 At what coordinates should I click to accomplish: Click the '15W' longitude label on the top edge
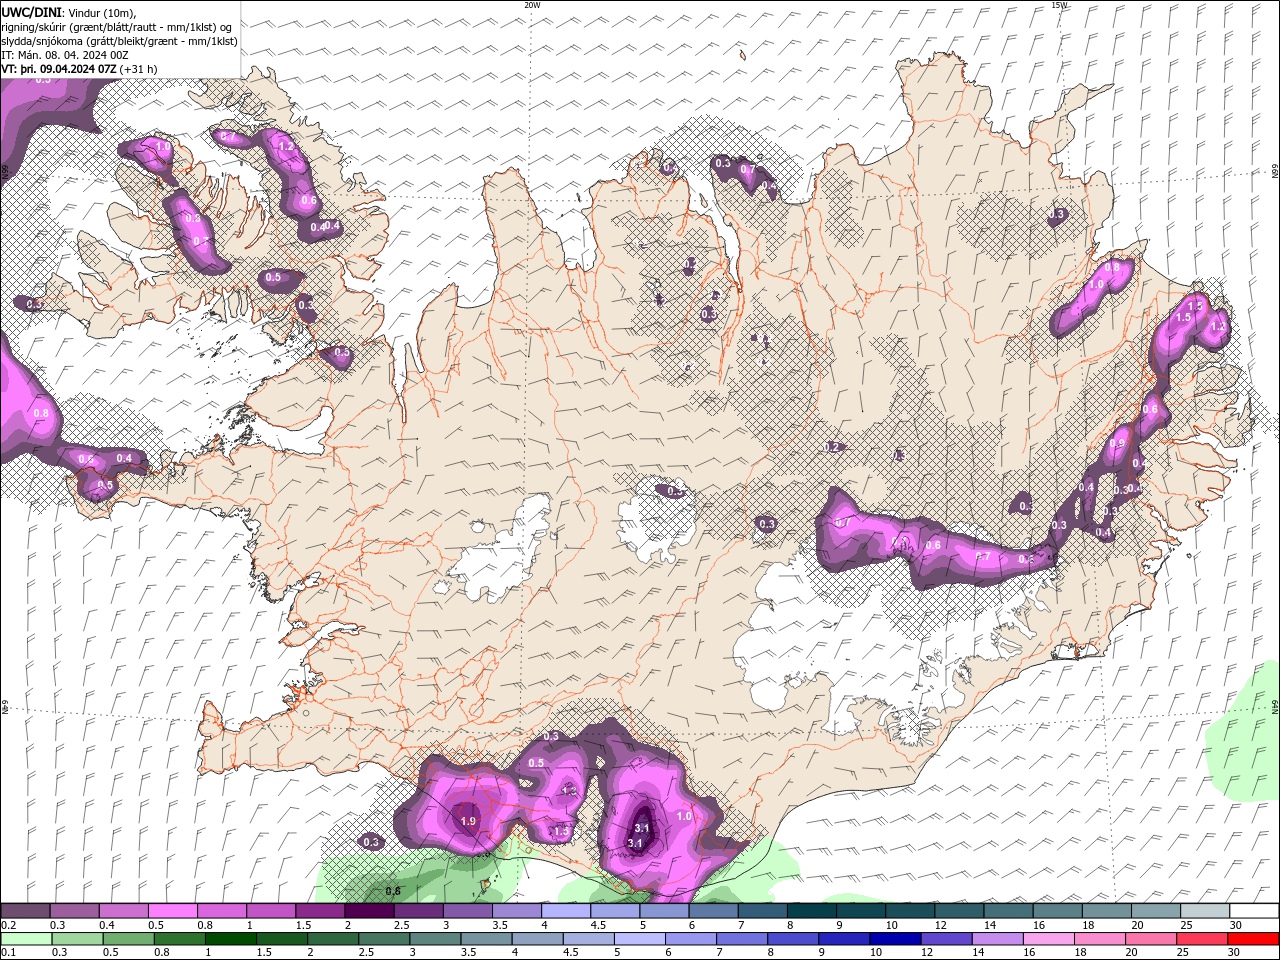(1059, 5)
